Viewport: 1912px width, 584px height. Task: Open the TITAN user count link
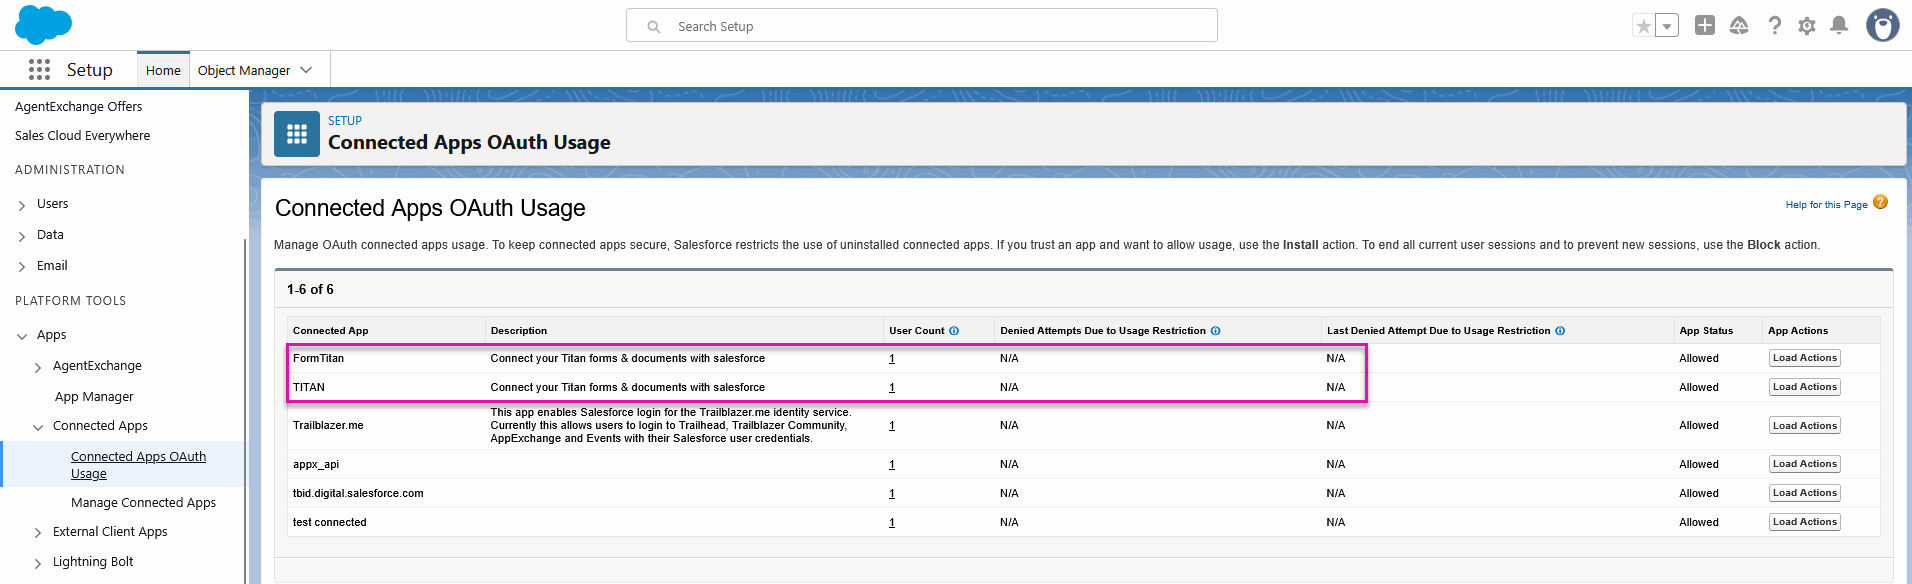892,387
